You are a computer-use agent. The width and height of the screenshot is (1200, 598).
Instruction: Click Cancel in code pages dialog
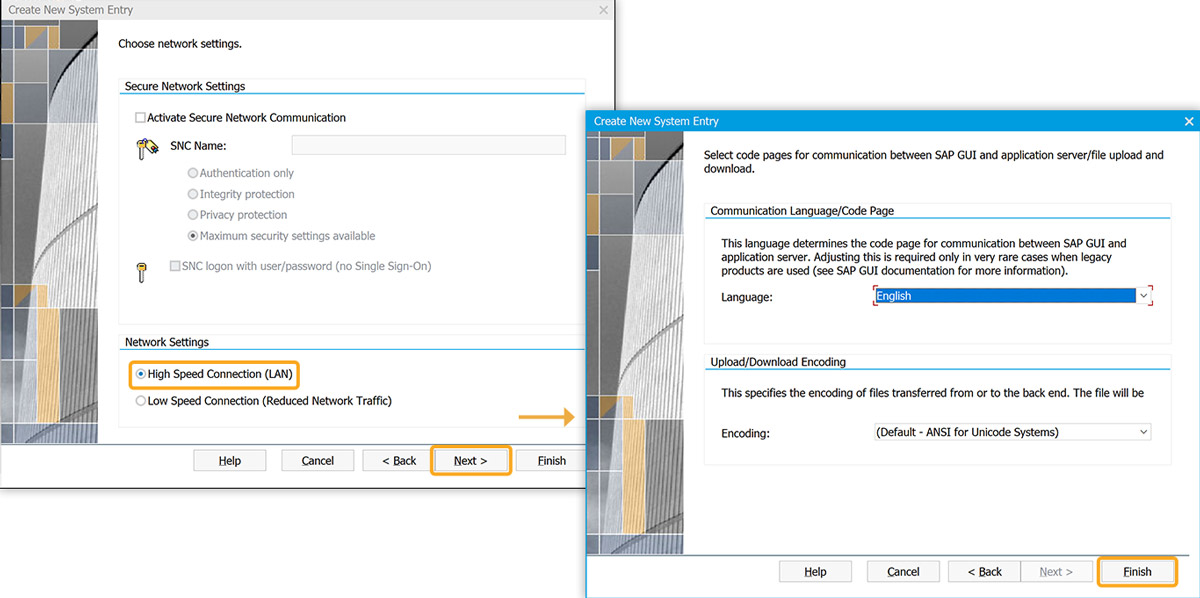[903, 572]
